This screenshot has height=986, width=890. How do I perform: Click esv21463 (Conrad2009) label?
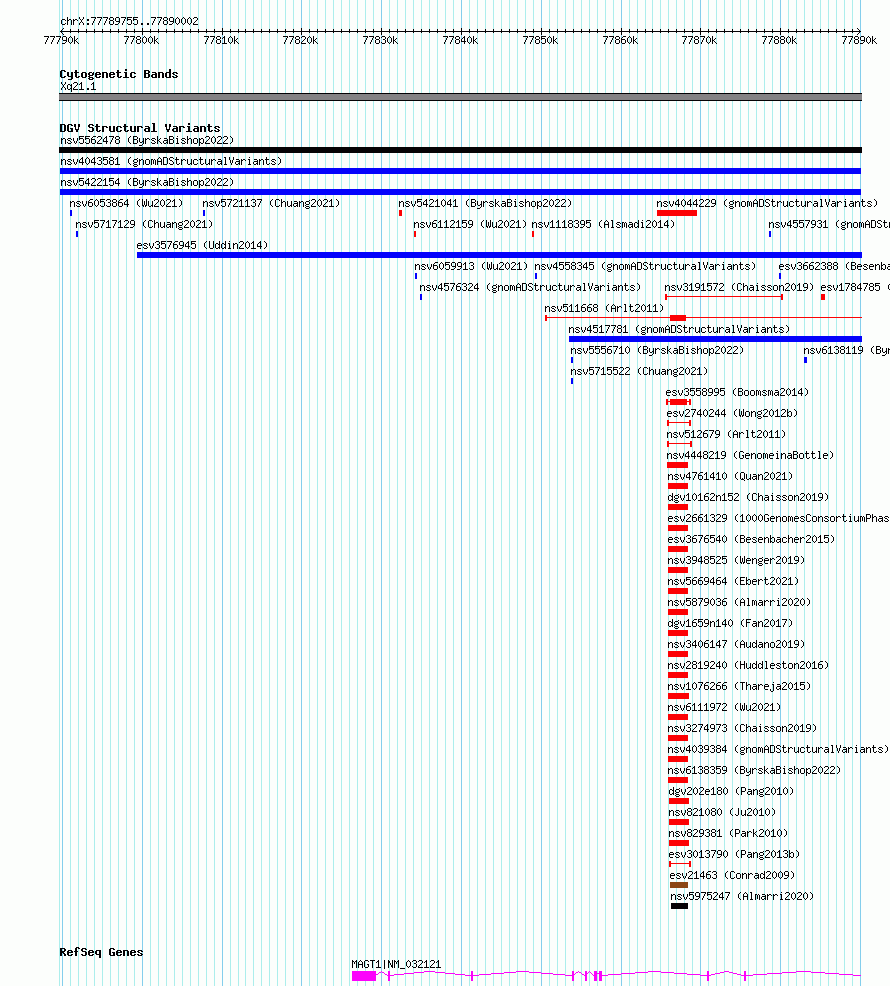[732, 875]
